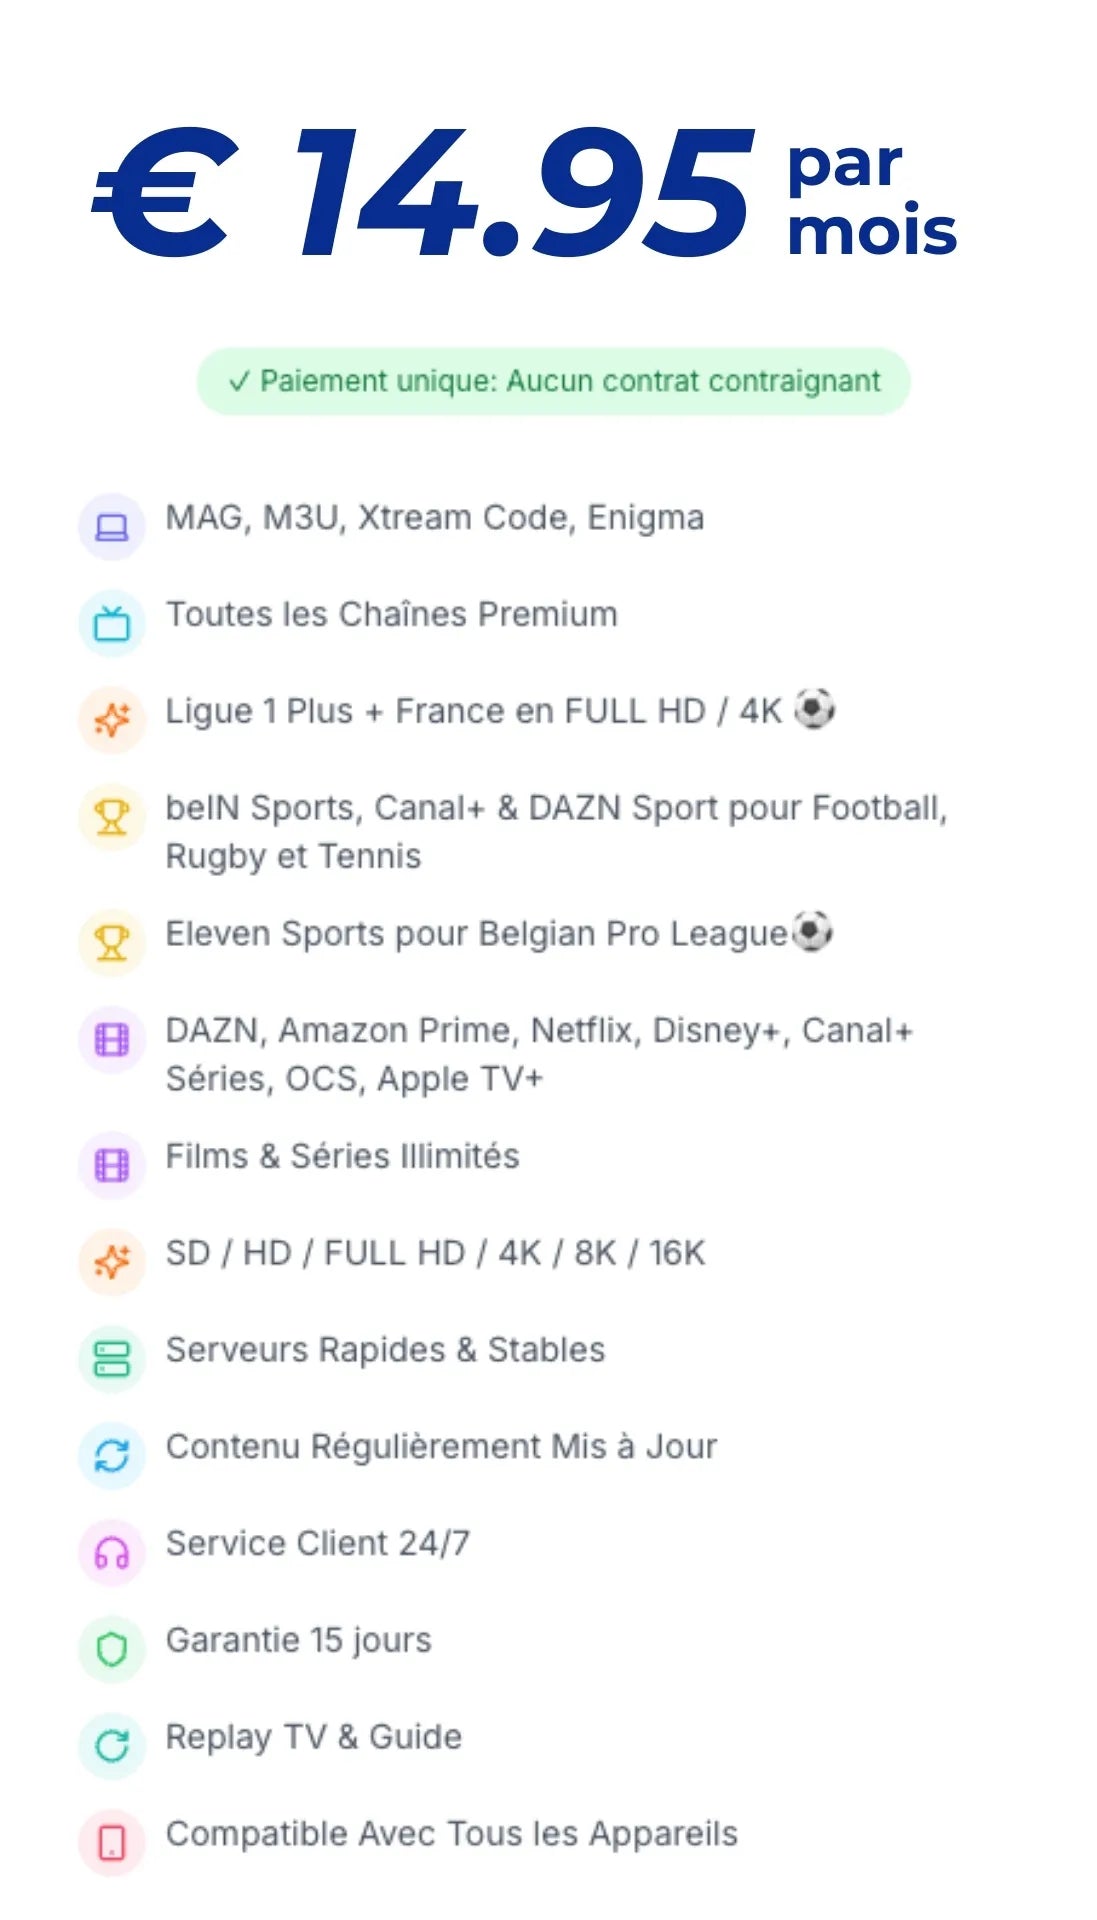Click the film icon beside DAZN, Amazon Prime

pyautogui.click(x=112, y=1040)
